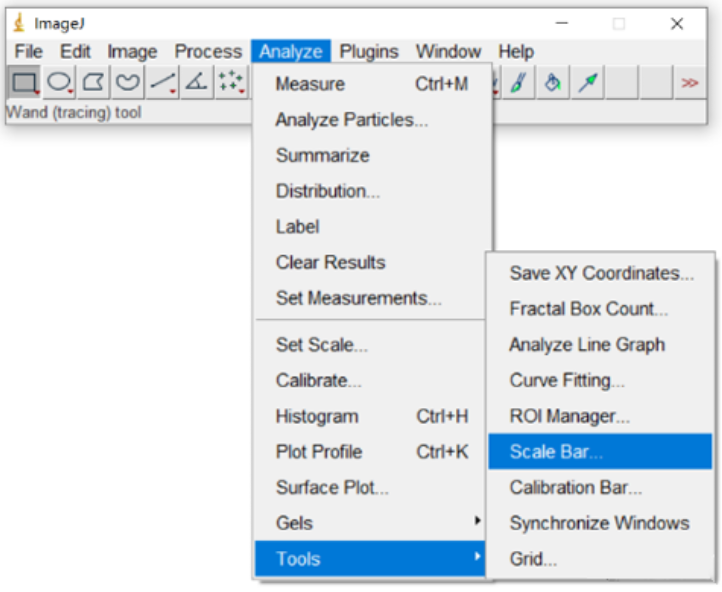Choose Scale Bar... from the Tools submenu

(556, 452)
